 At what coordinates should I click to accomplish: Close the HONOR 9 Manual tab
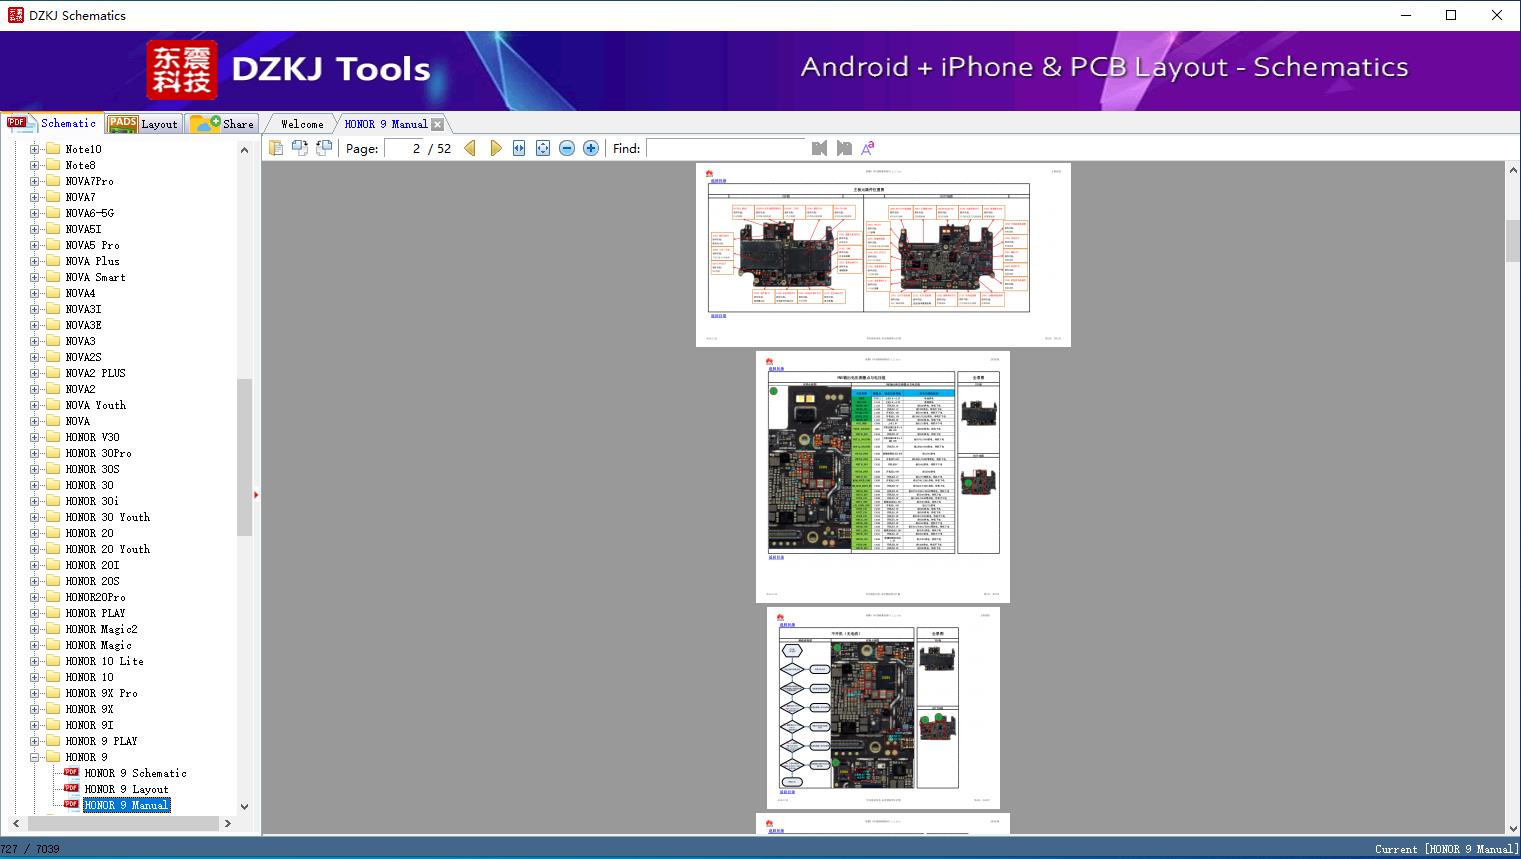[437, 125]
